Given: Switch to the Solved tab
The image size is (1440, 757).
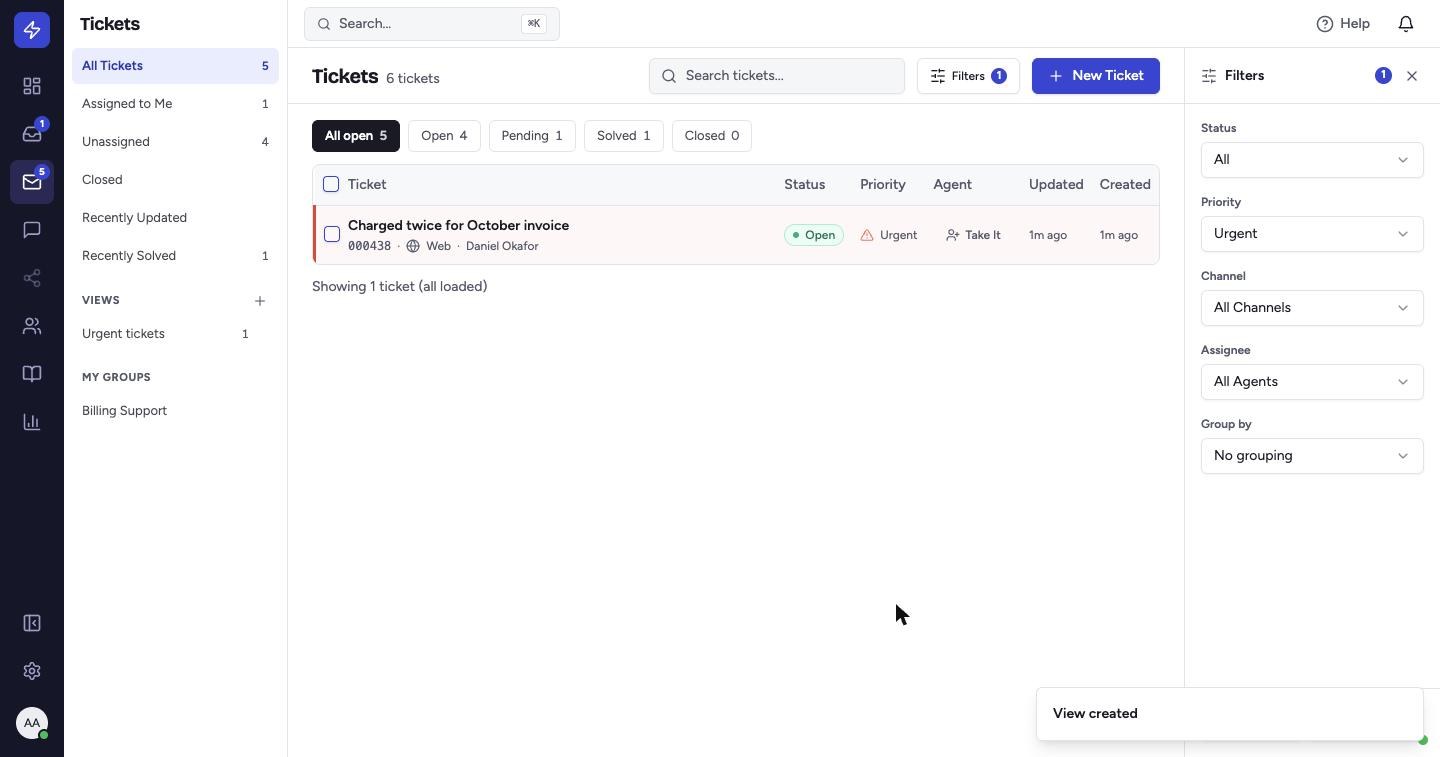Looking at the screenshot, I should (x=623, y=136).
